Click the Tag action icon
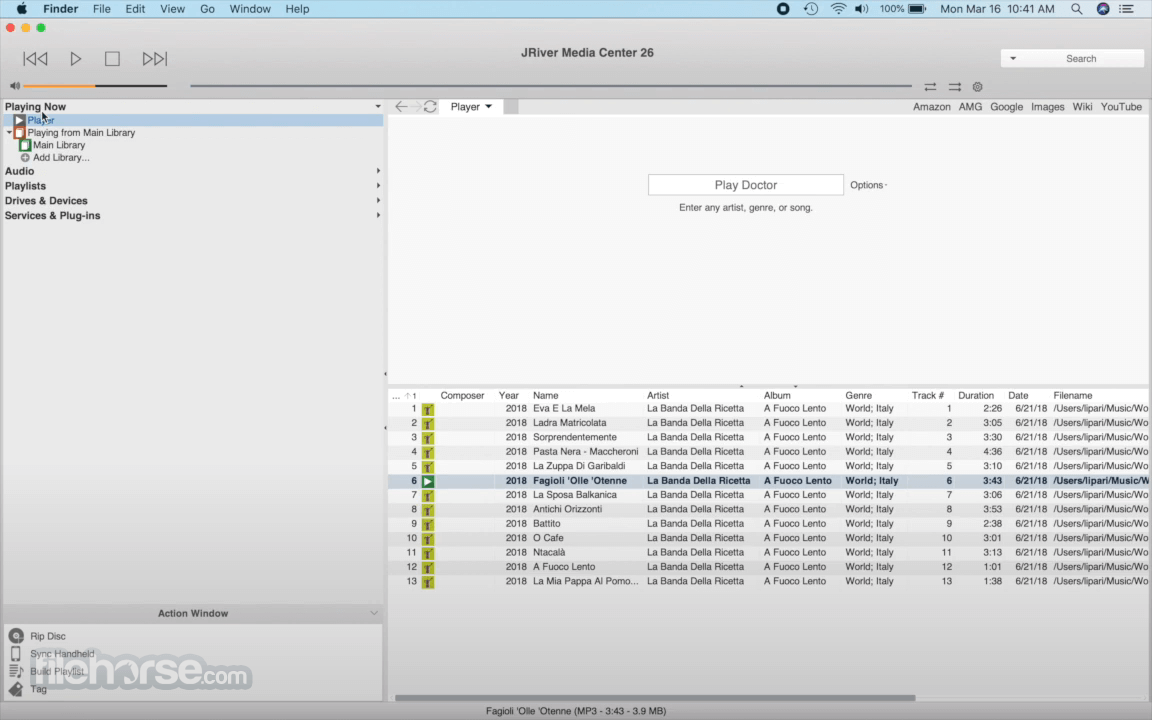 pos(15,689)
